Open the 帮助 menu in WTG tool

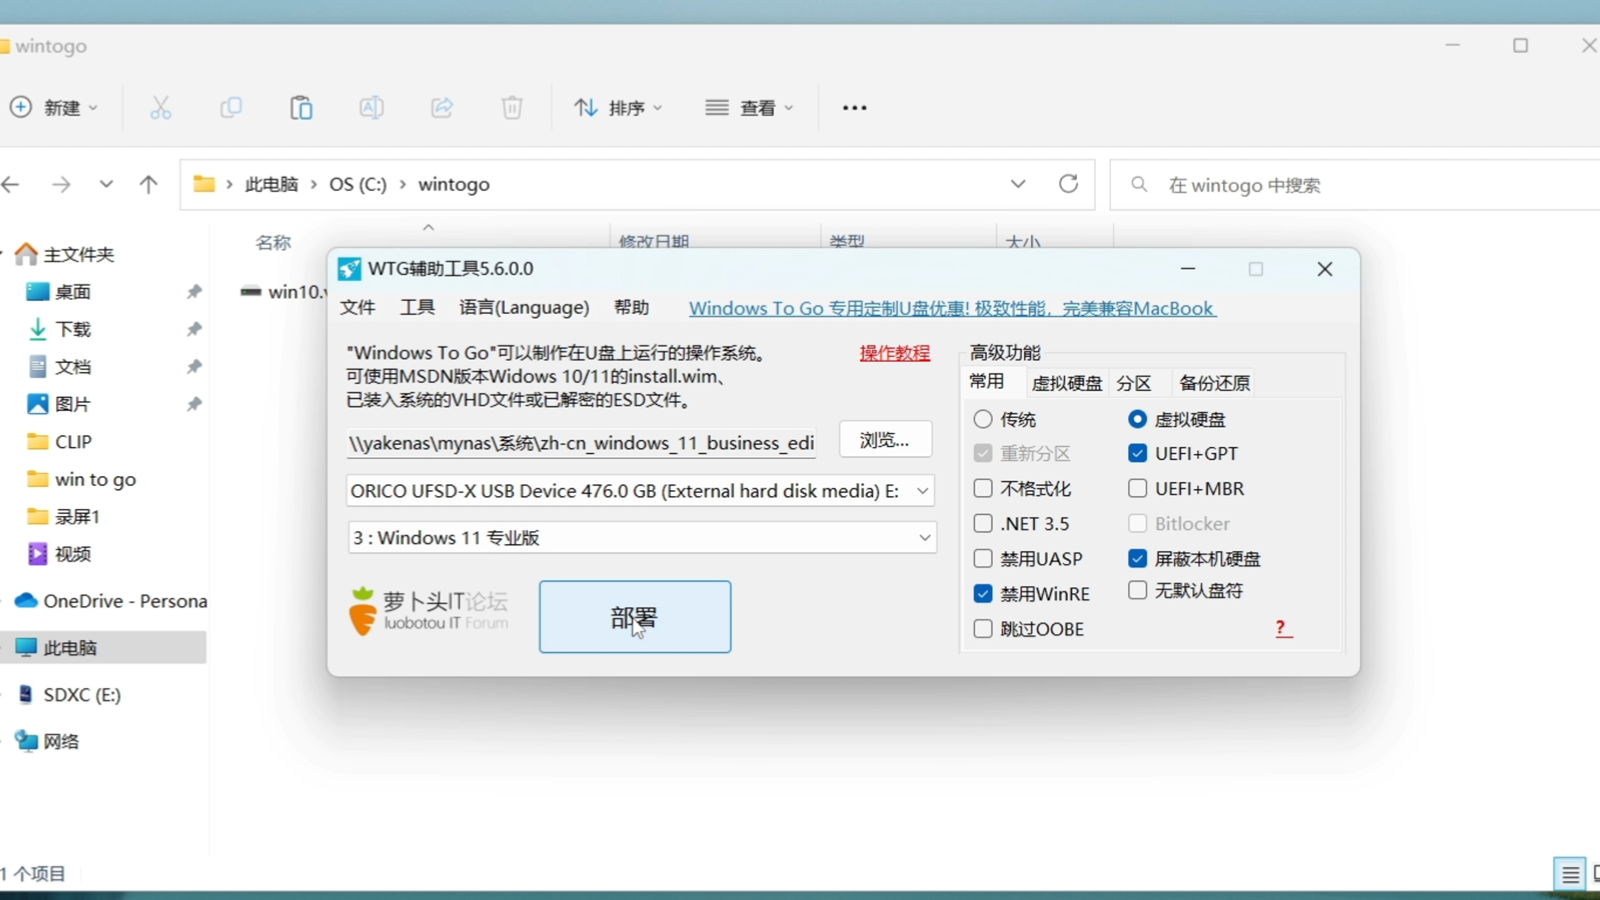(631, 308)
